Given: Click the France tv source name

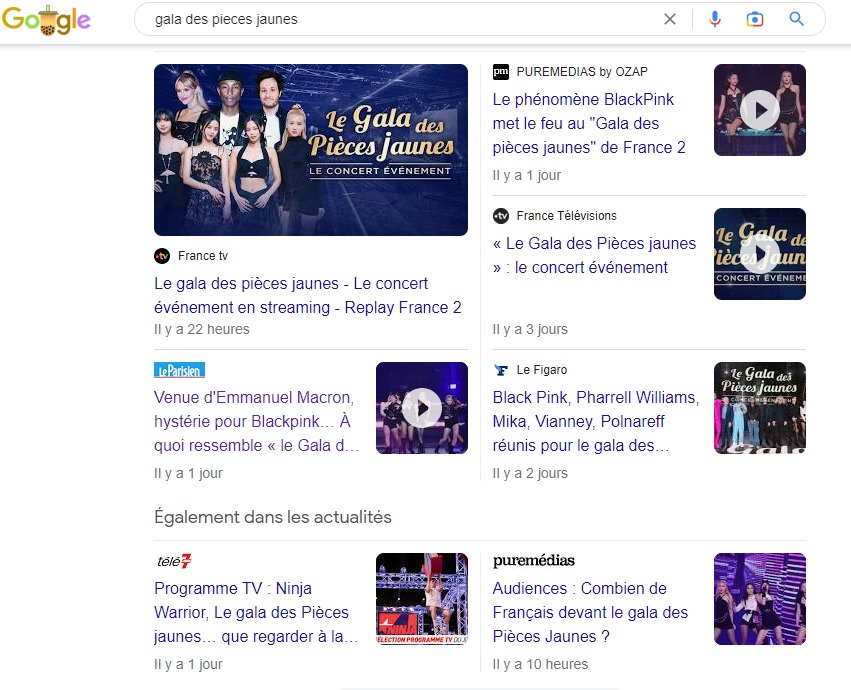Looking at the screenshot, I should 203,256.
